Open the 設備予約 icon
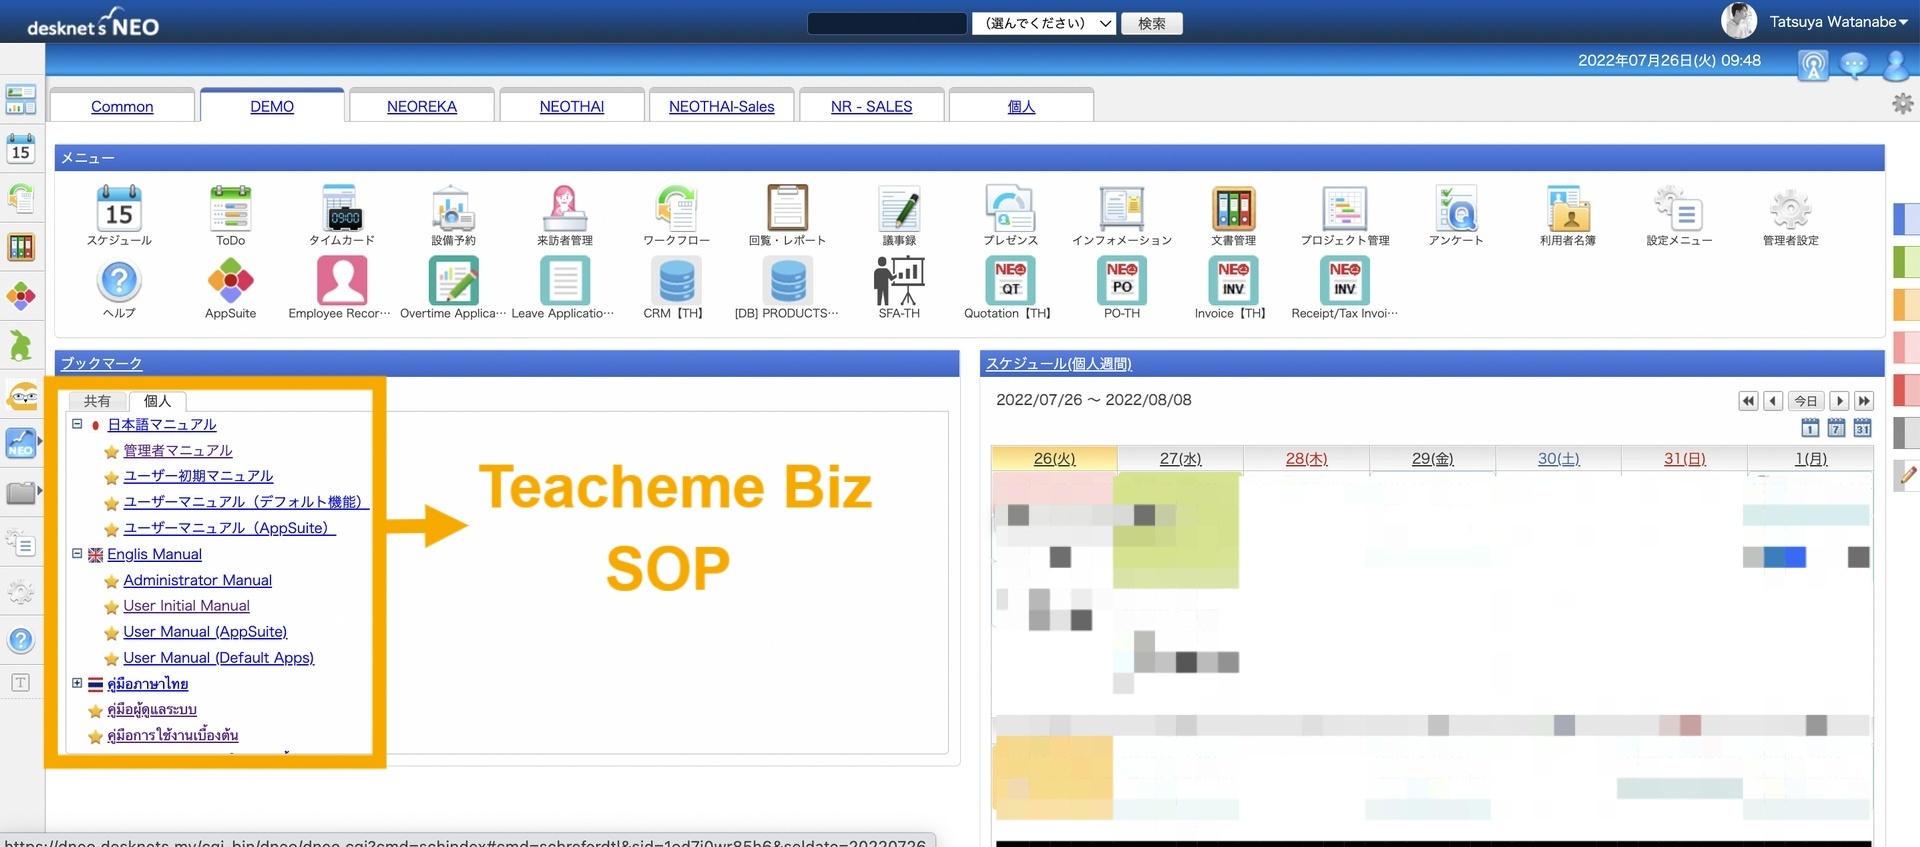Viewport: 1920px width, 847px height. coord(453,207)
